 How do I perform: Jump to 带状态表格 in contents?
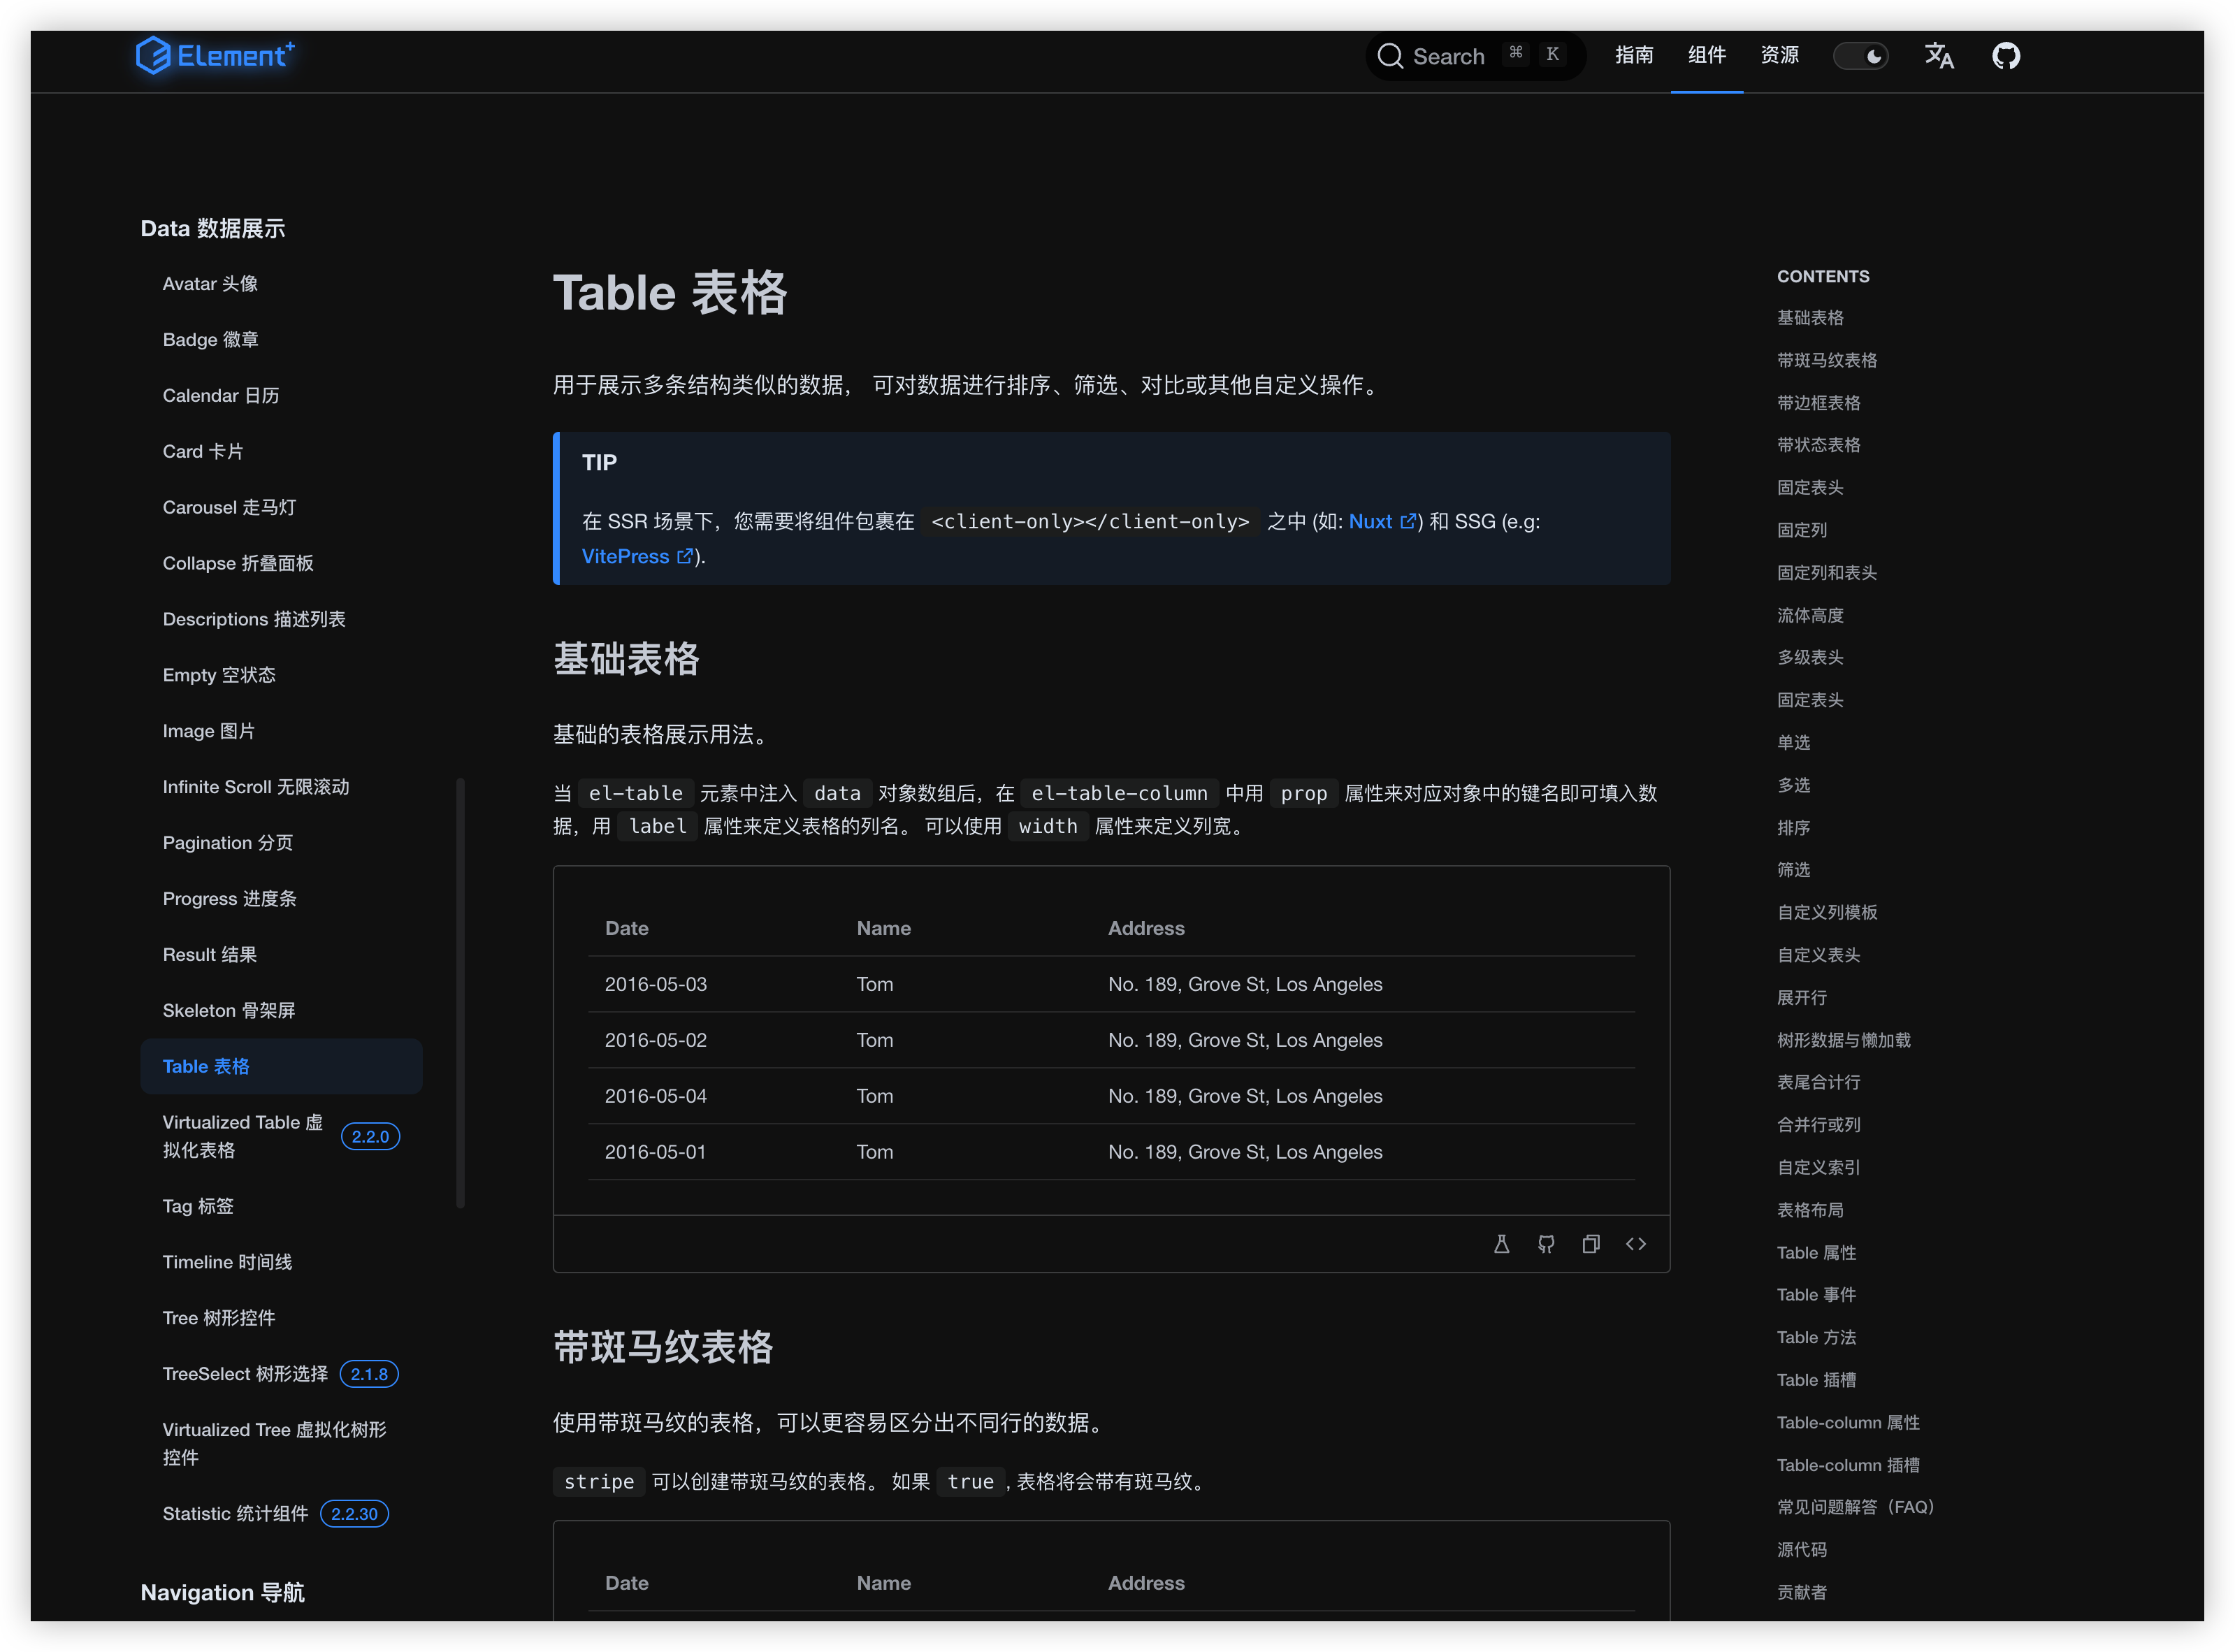(1818, 445)
